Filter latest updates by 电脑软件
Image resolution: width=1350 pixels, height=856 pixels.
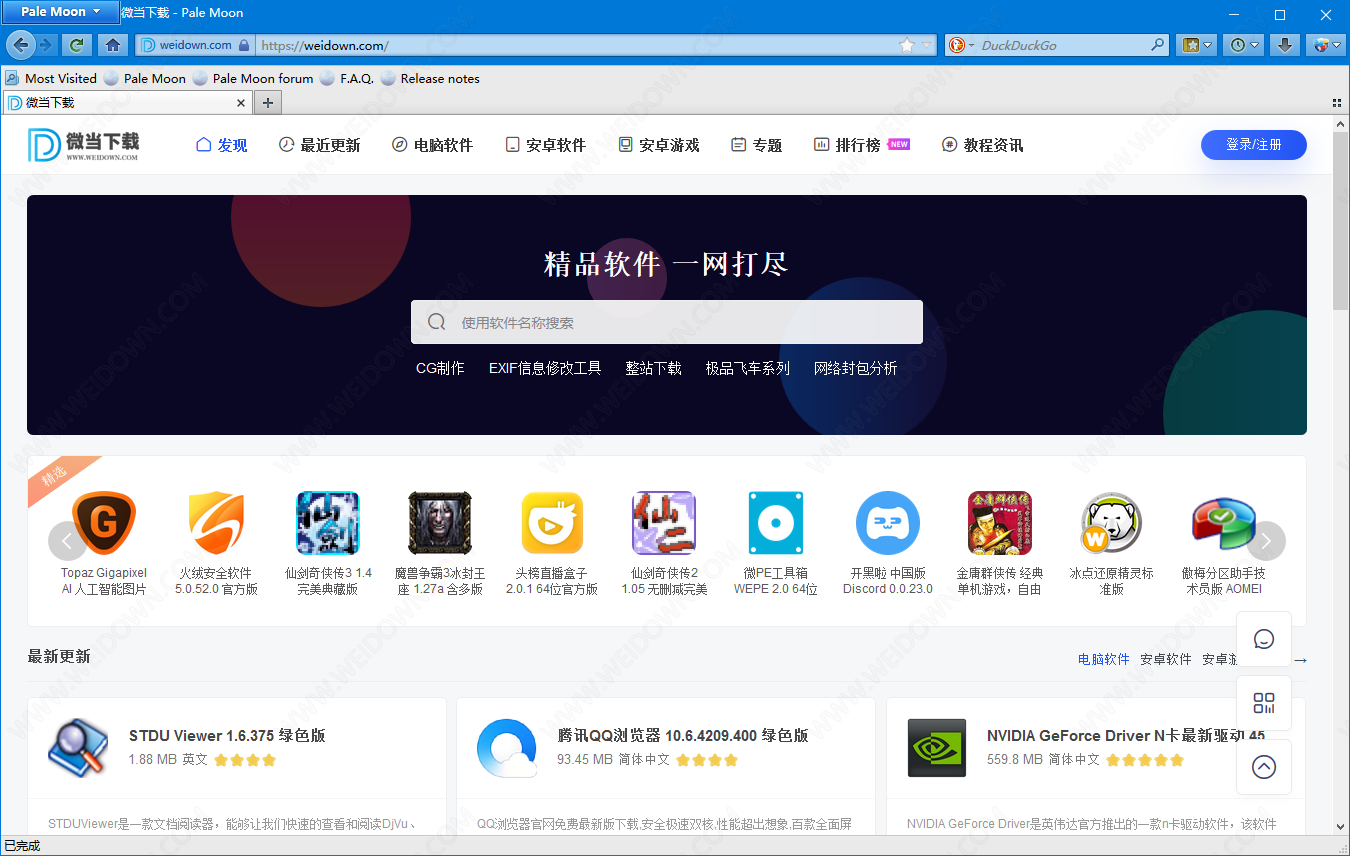(1104, 659)
